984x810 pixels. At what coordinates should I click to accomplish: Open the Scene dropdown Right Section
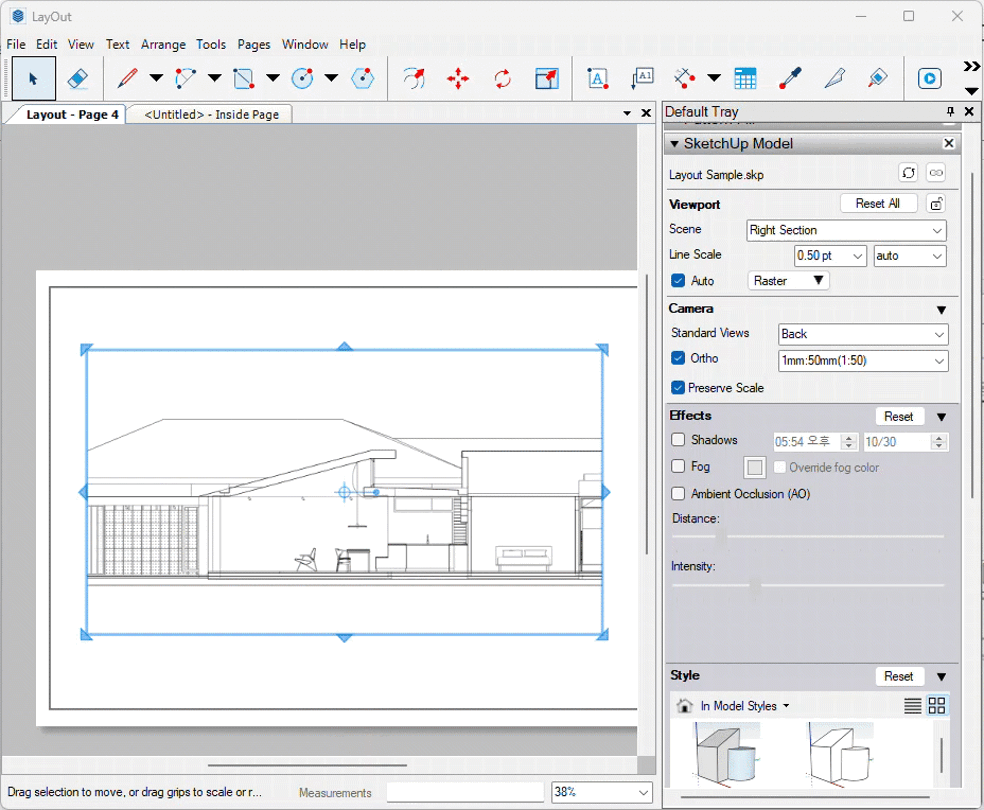[846, 230]
